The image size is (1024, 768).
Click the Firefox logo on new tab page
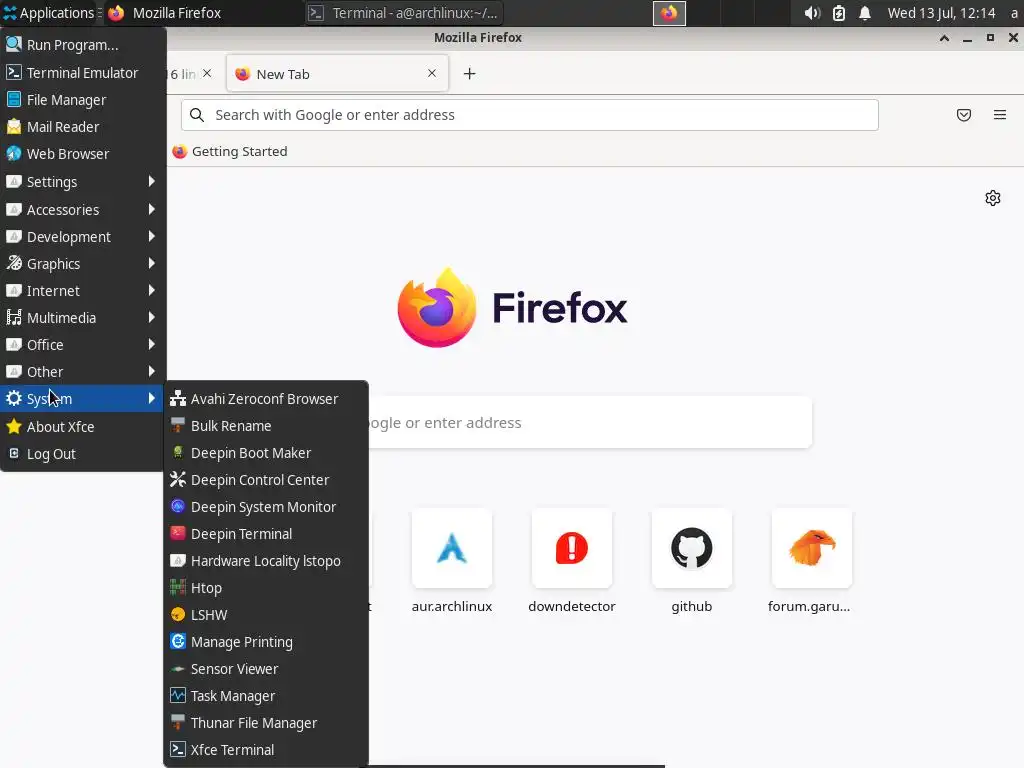click(436, 308)
